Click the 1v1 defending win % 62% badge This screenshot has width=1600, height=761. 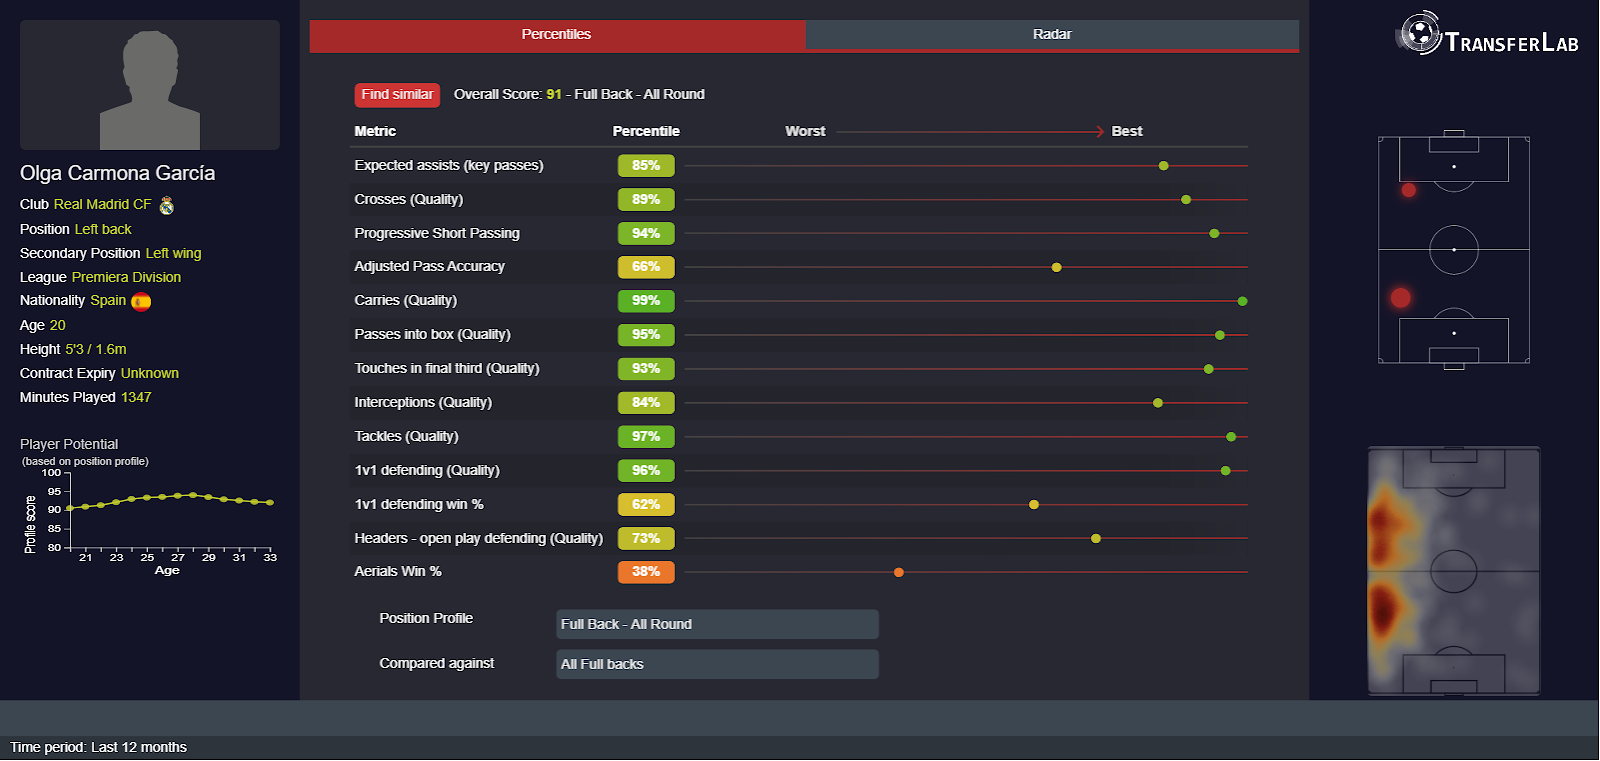point(646,504)
